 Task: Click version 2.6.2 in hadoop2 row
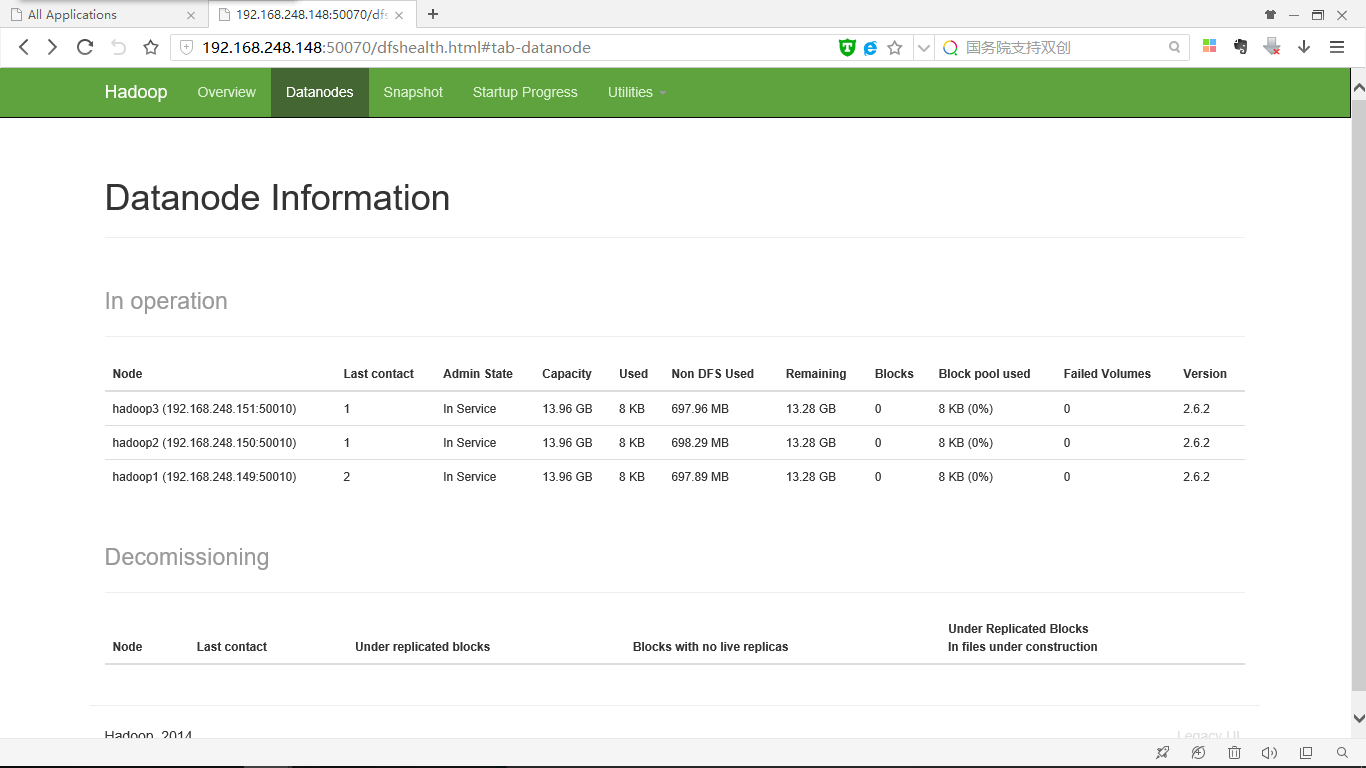pos(1196,443)
